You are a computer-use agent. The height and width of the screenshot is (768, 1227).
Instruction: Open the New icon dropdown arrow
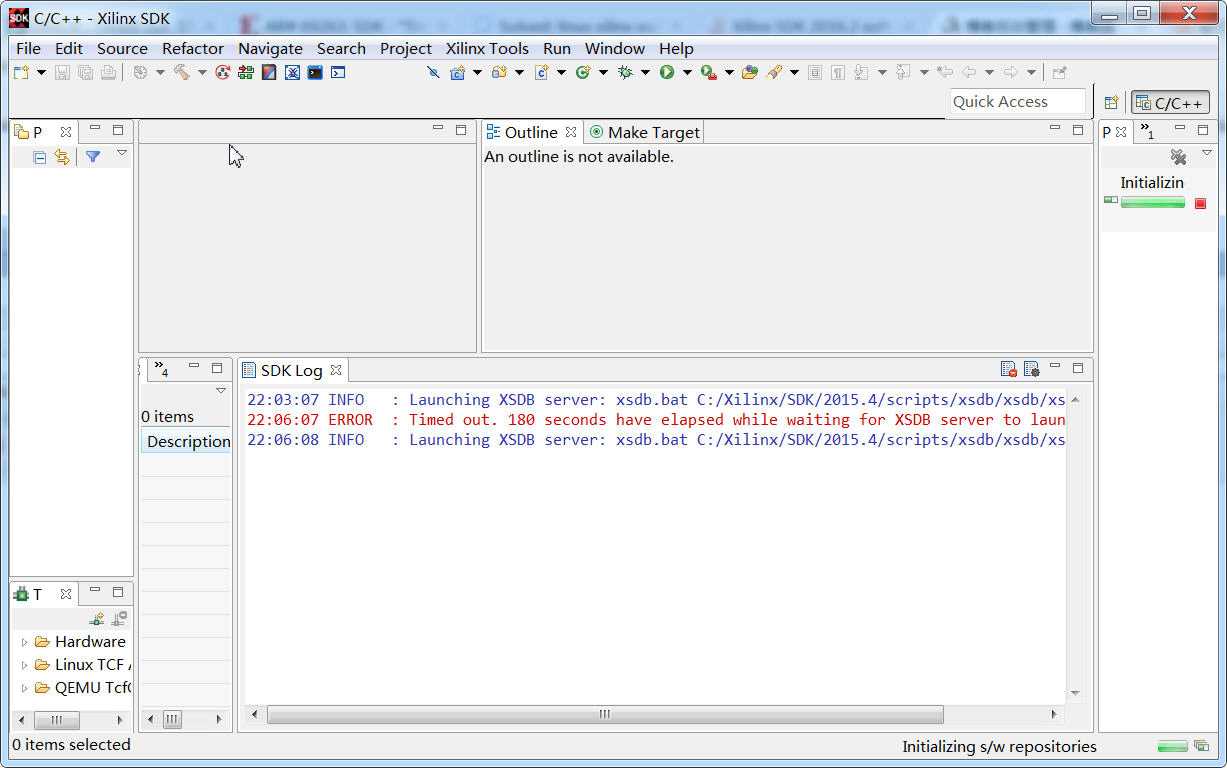pyautogui.click(x=41, y=72)
